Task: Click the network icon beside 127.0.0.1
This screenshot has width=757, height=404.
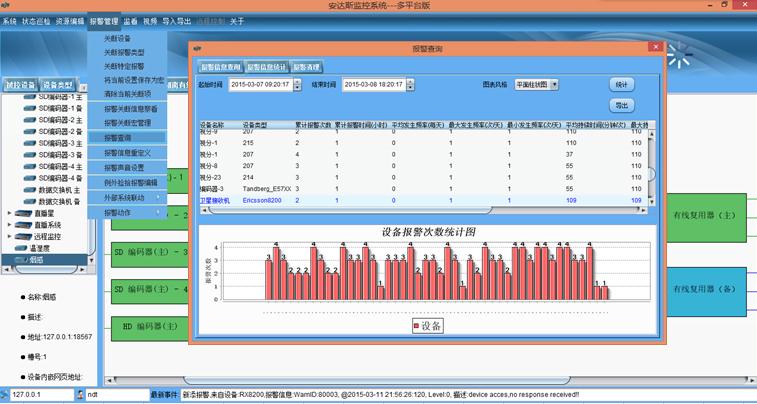Action: pyautogui.click(x=4, y=394)
